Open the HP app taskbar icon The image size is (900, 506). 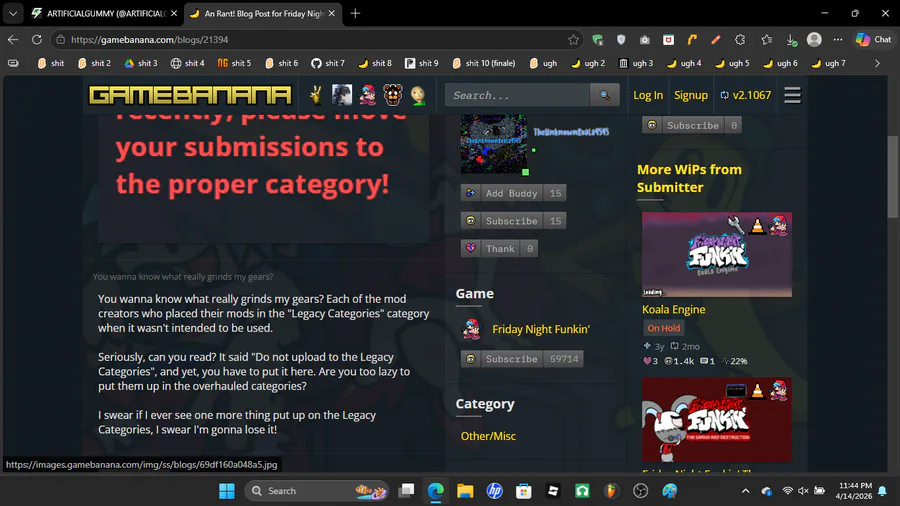494,491
